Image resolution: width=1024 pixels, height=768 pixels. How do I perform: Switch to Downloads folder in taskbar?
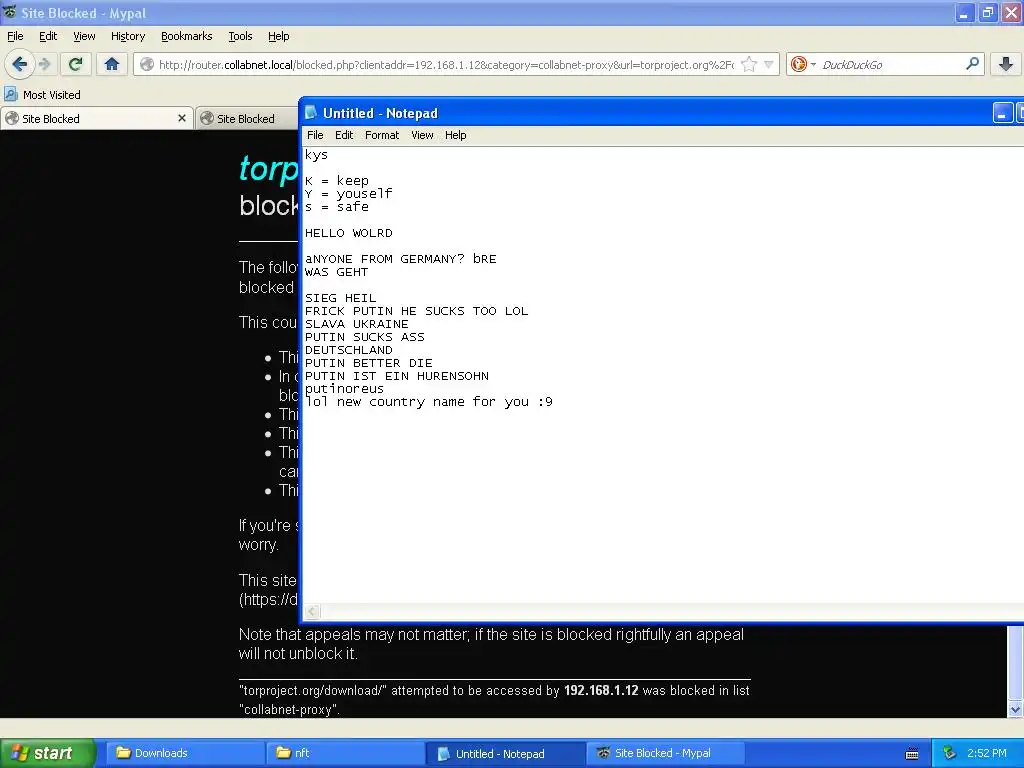(x=184, y=753)
